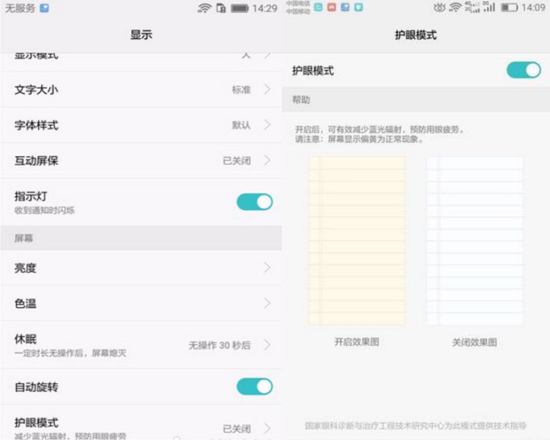
Task: Tap the SIM card icon in left status bar
Action: (221, 8)
